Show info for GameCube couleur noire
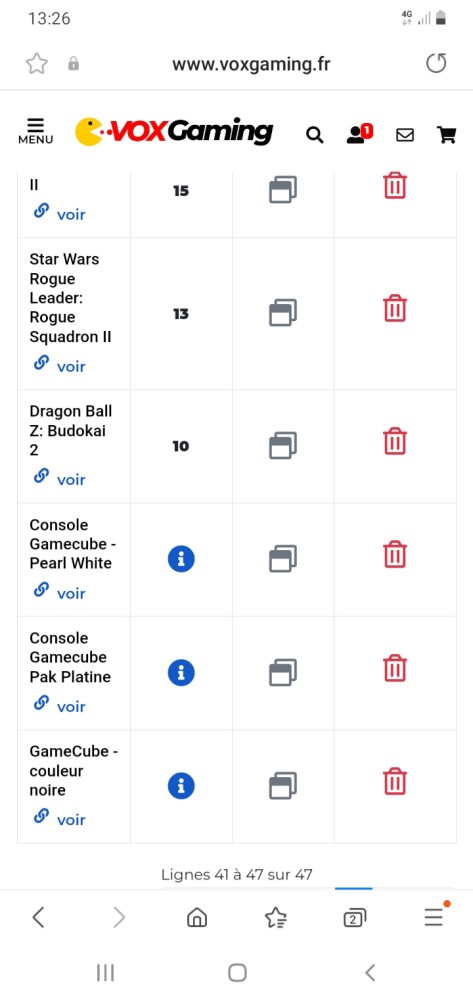This screenshot has height=1000, width=473. (181, 785)
